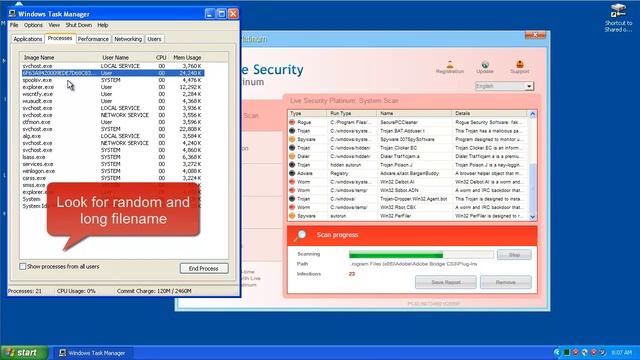Viewport: 640px width, 360px height.
Task: Select the wscntfy.exe process row
Action: (x=113, y=94)
